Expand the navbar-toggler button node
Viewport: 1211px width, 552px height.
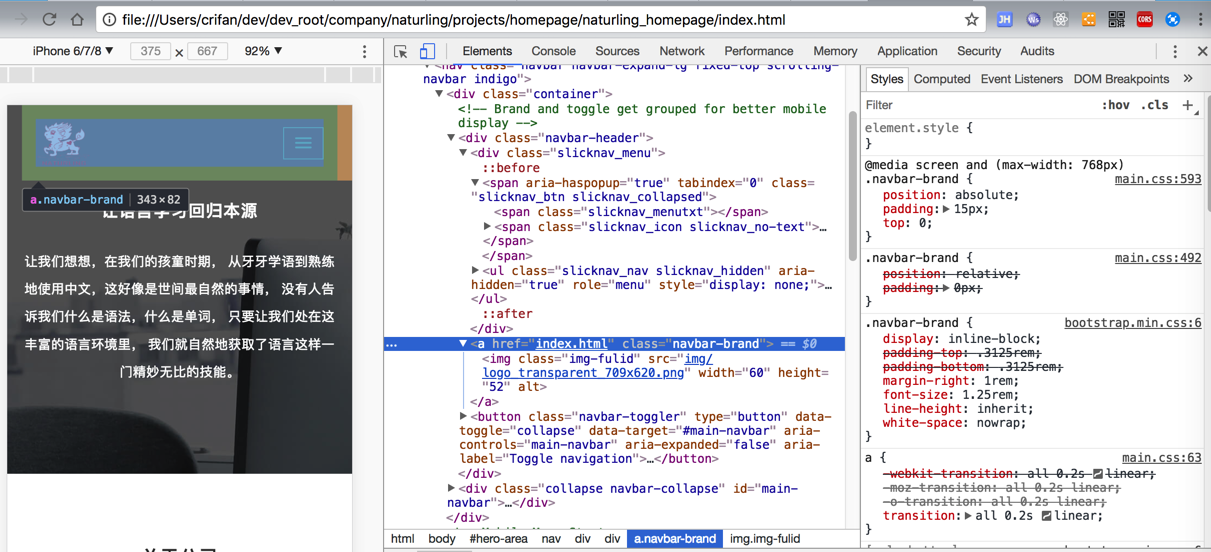[463, 416]
